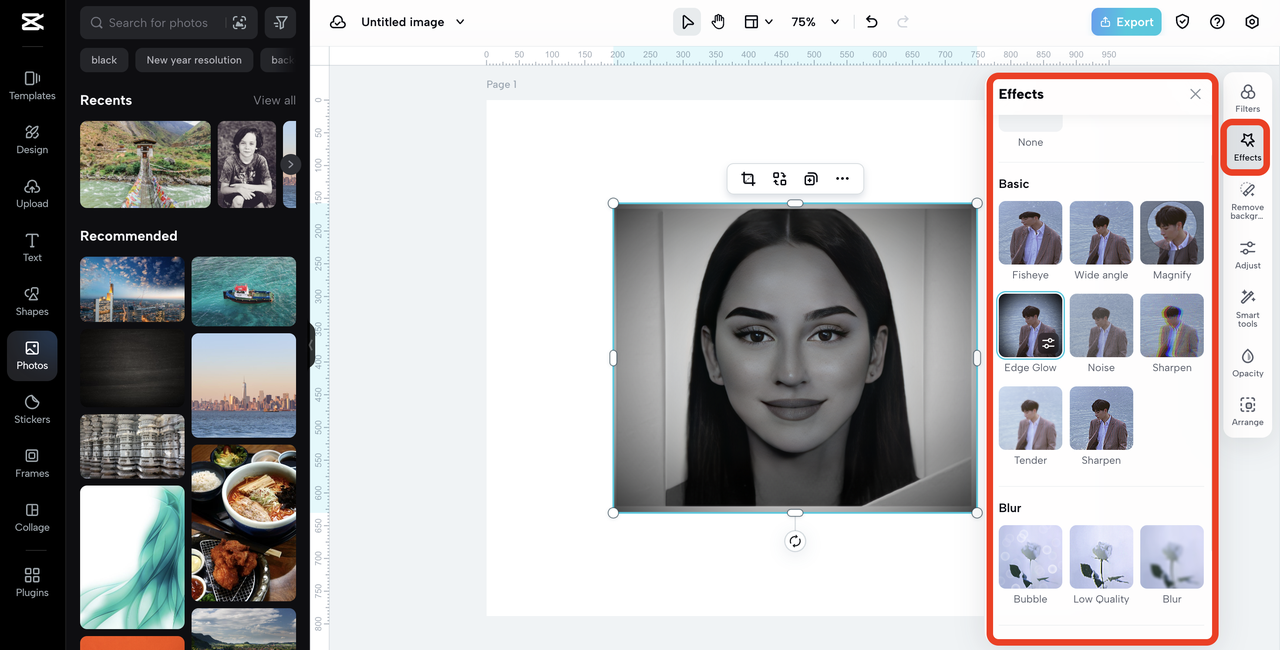Expand the 75% zoom dropdown
This screenshot has height=650, width=1280.
point(835,22)
